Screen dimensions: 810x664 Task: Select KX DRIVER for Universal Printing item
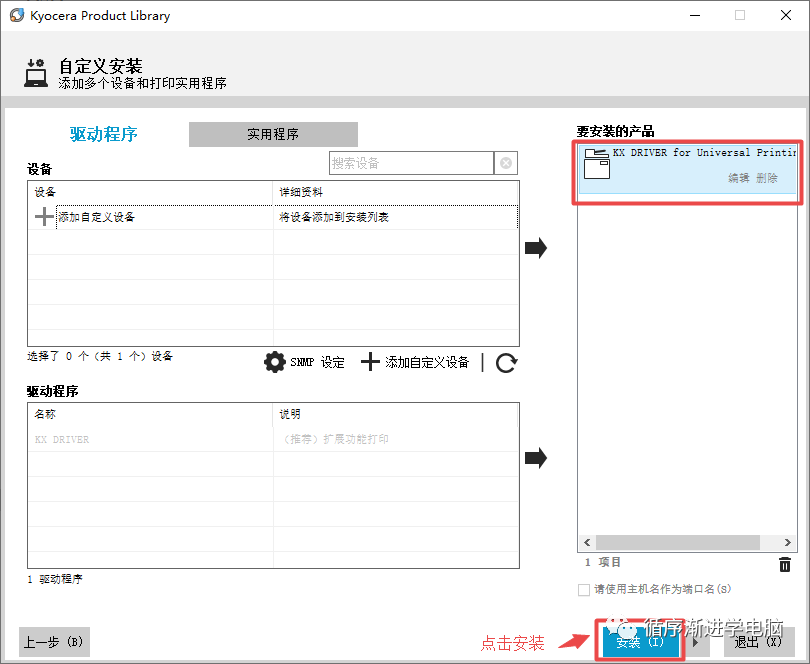[688, 169]
